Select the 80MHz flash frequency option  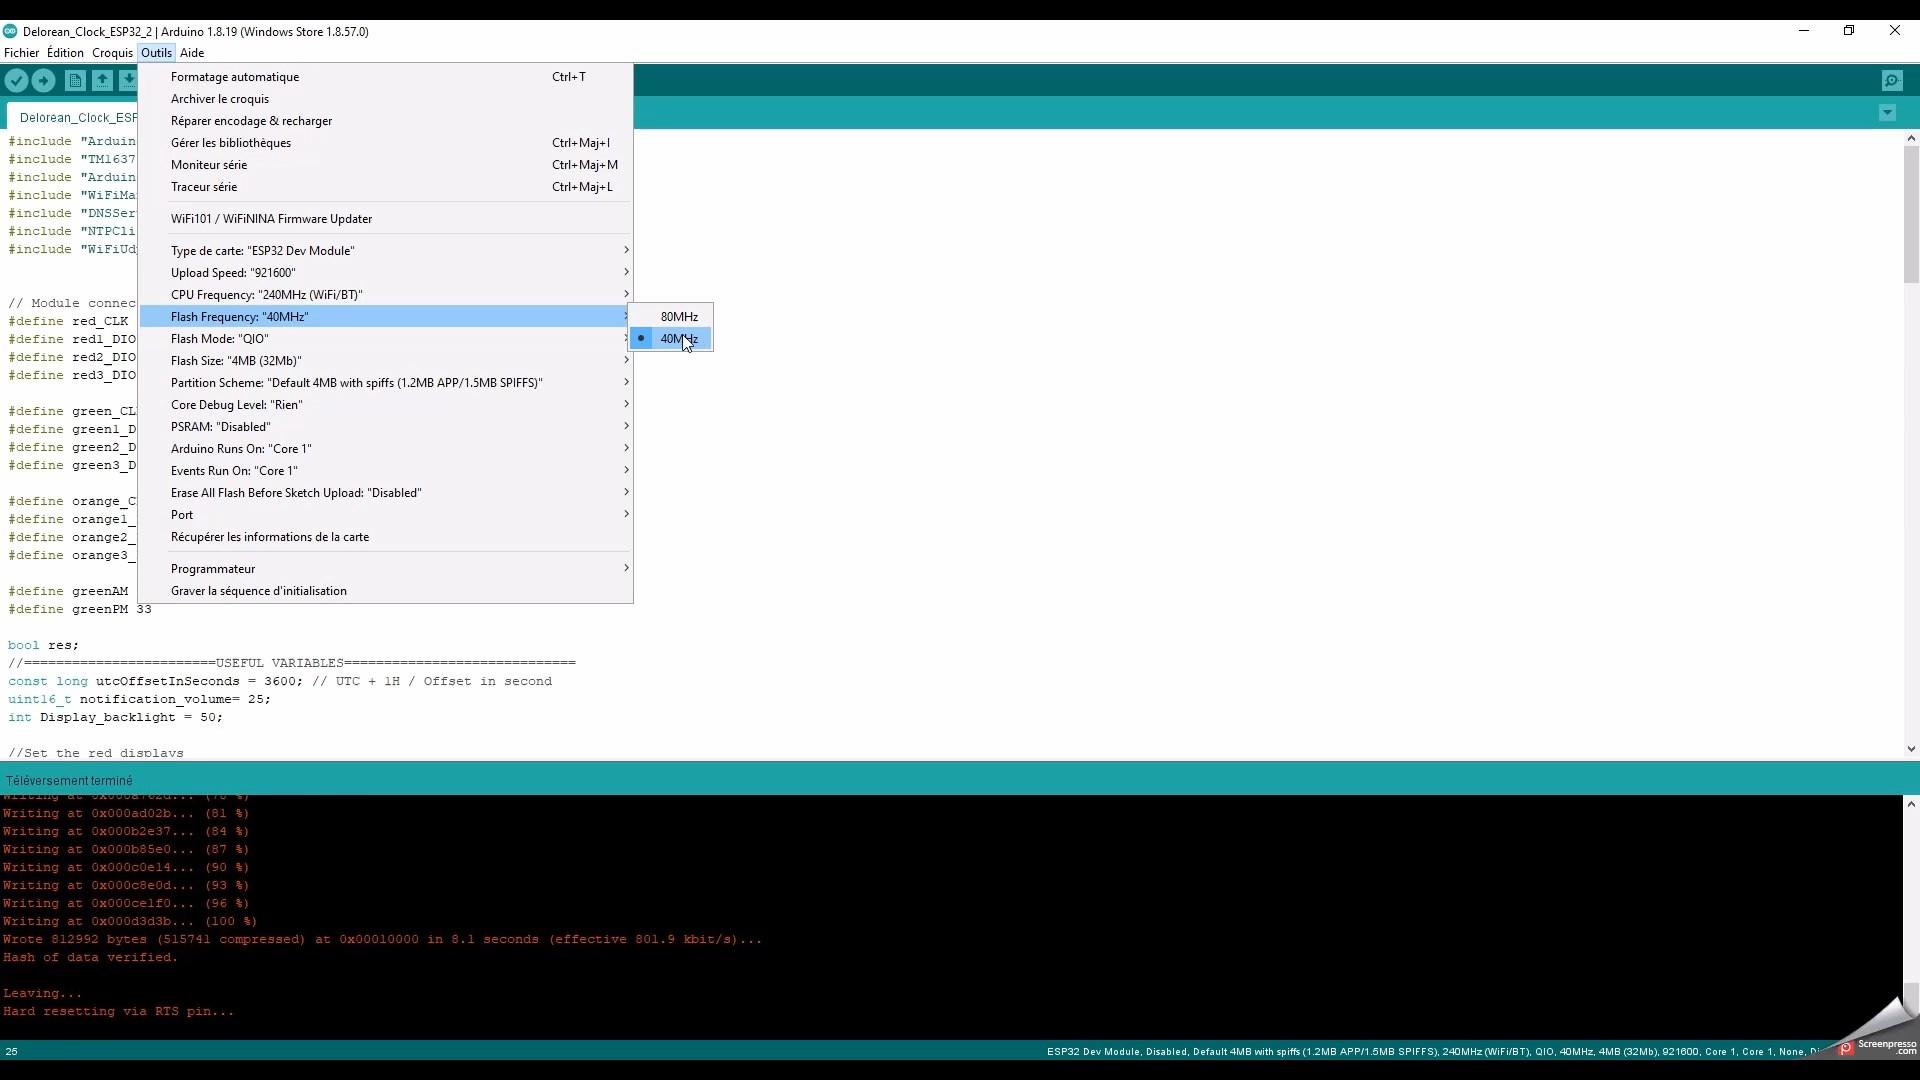[677, 316]
